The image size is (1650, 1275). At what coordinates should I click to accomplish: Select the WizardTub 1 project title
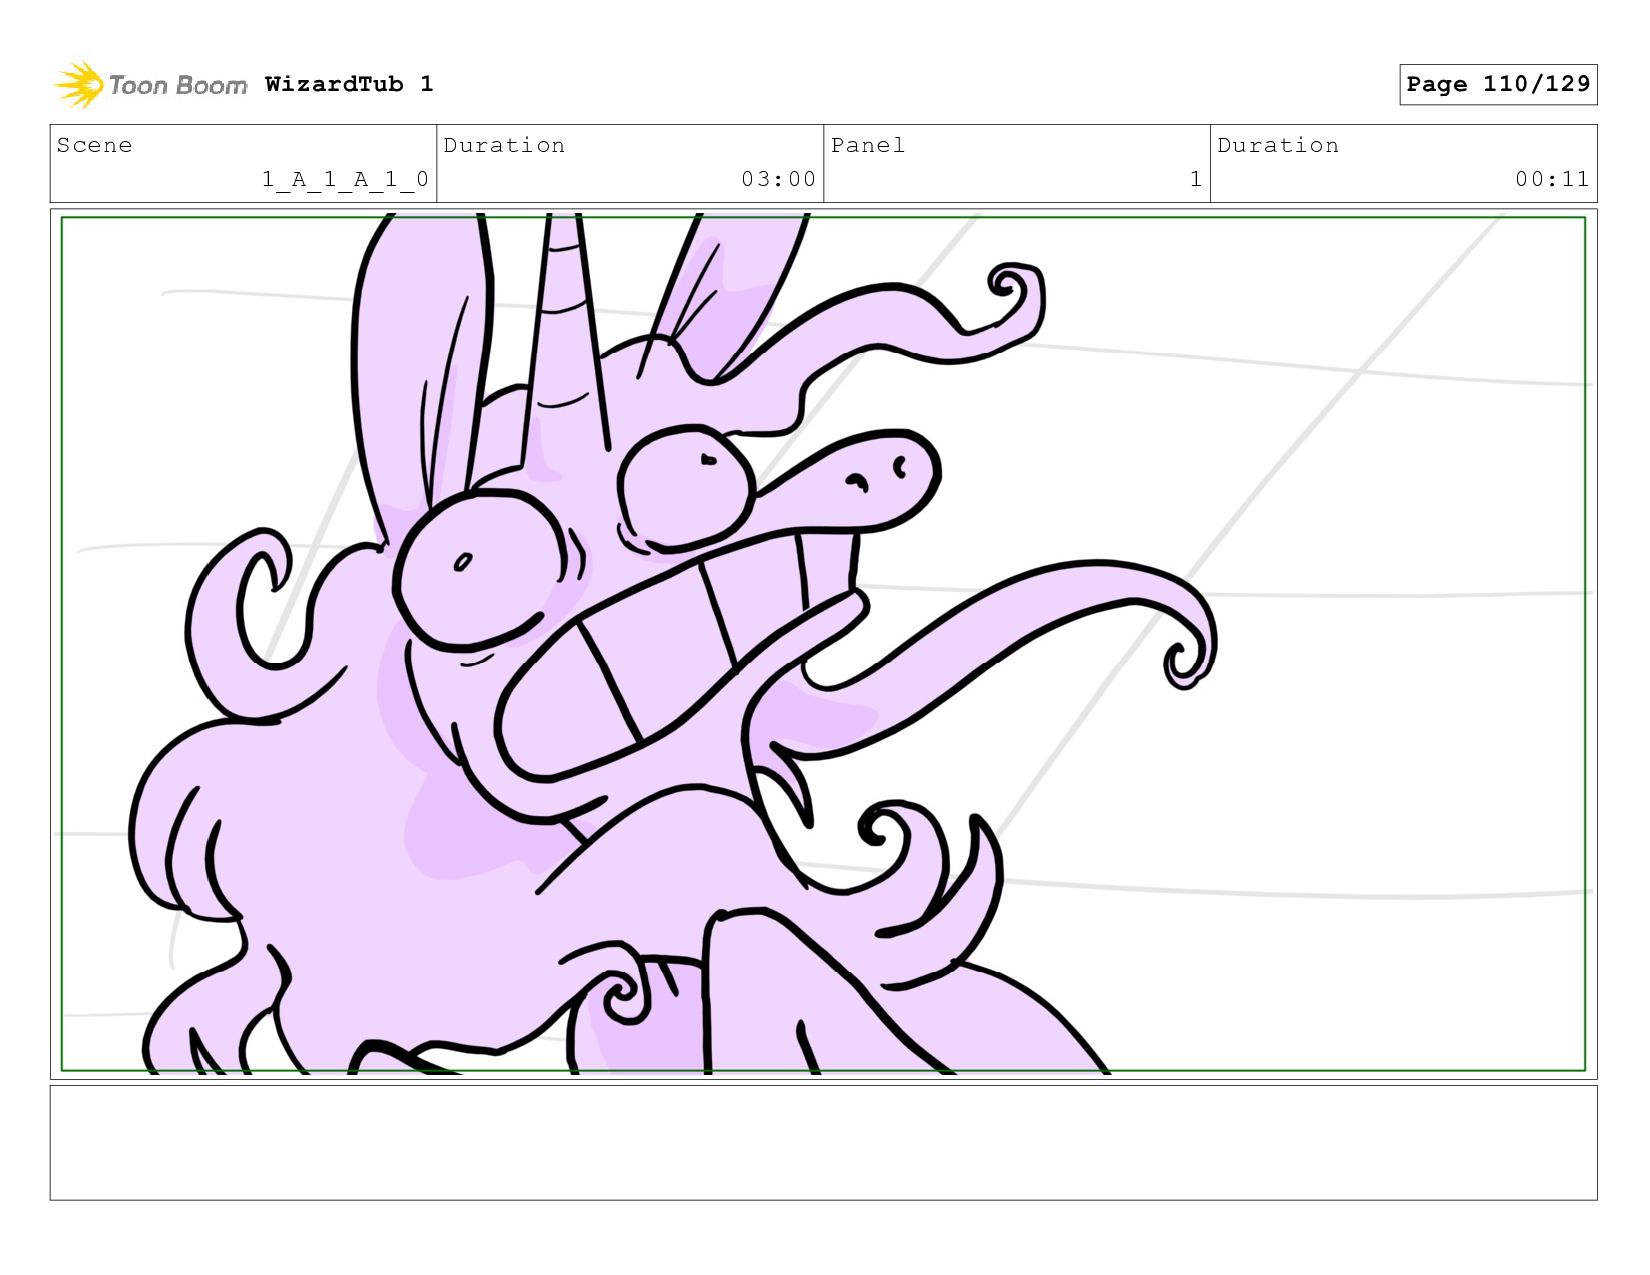[349, 84]
